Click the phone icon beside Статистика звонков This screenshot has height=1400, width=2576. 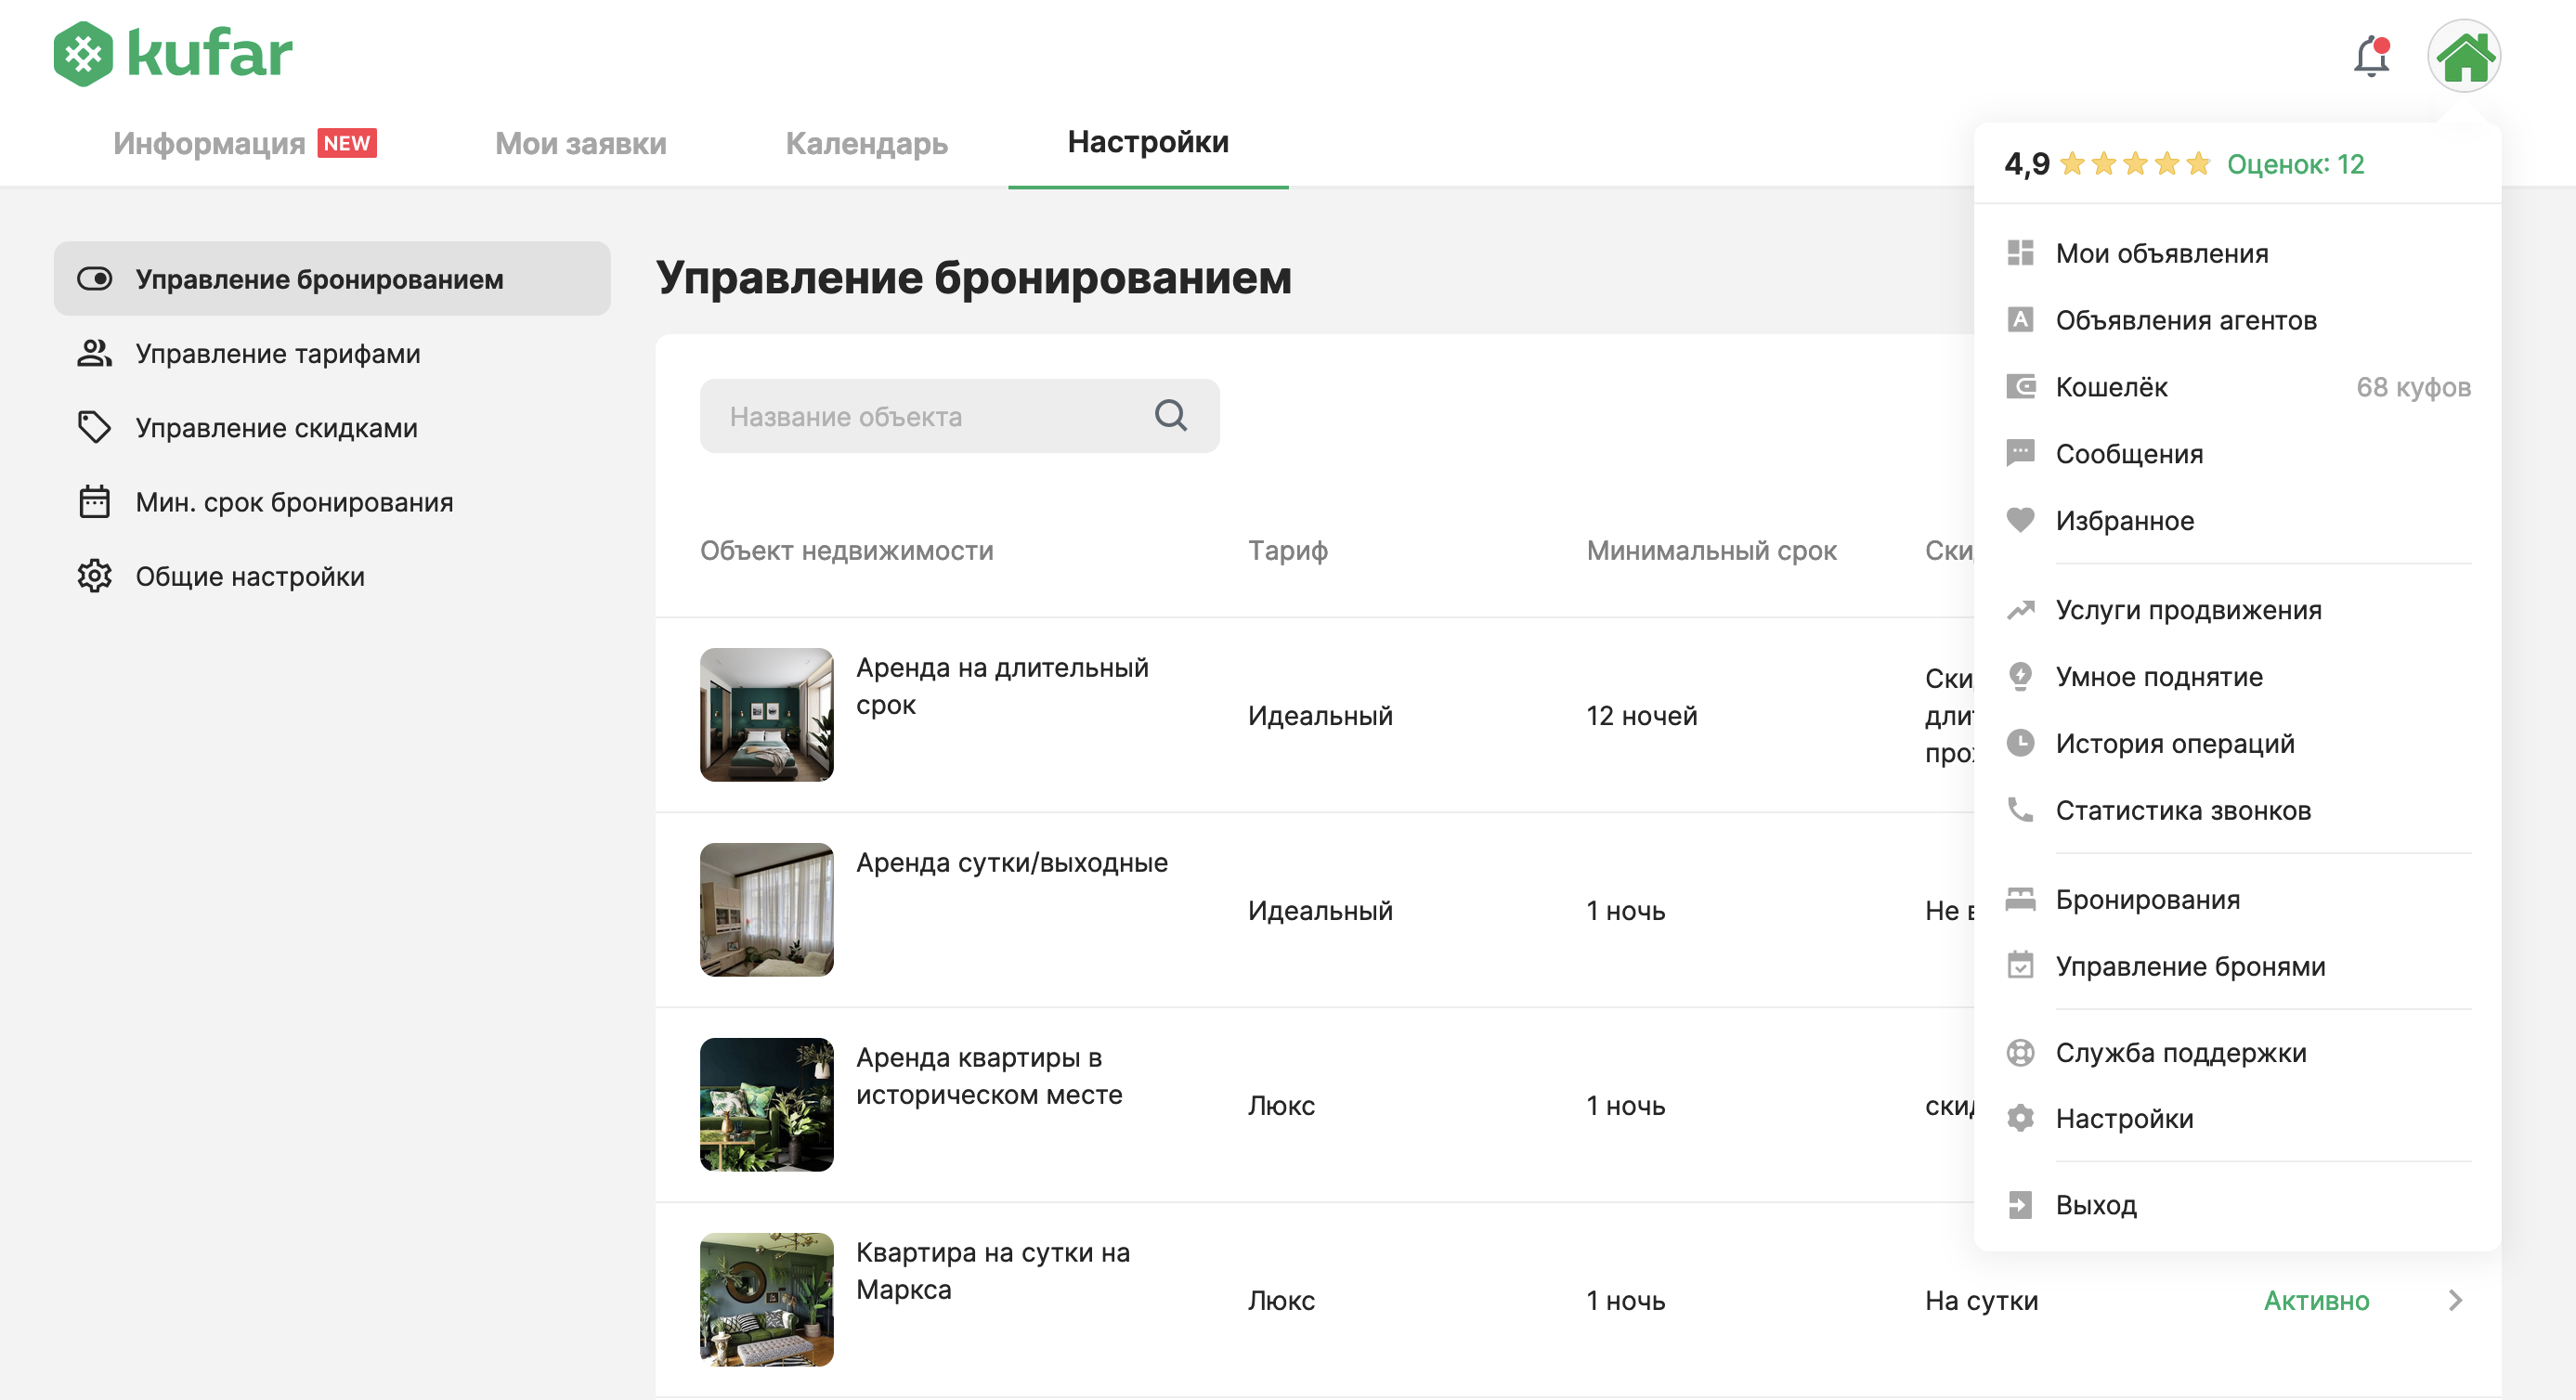coord(2020,810)
